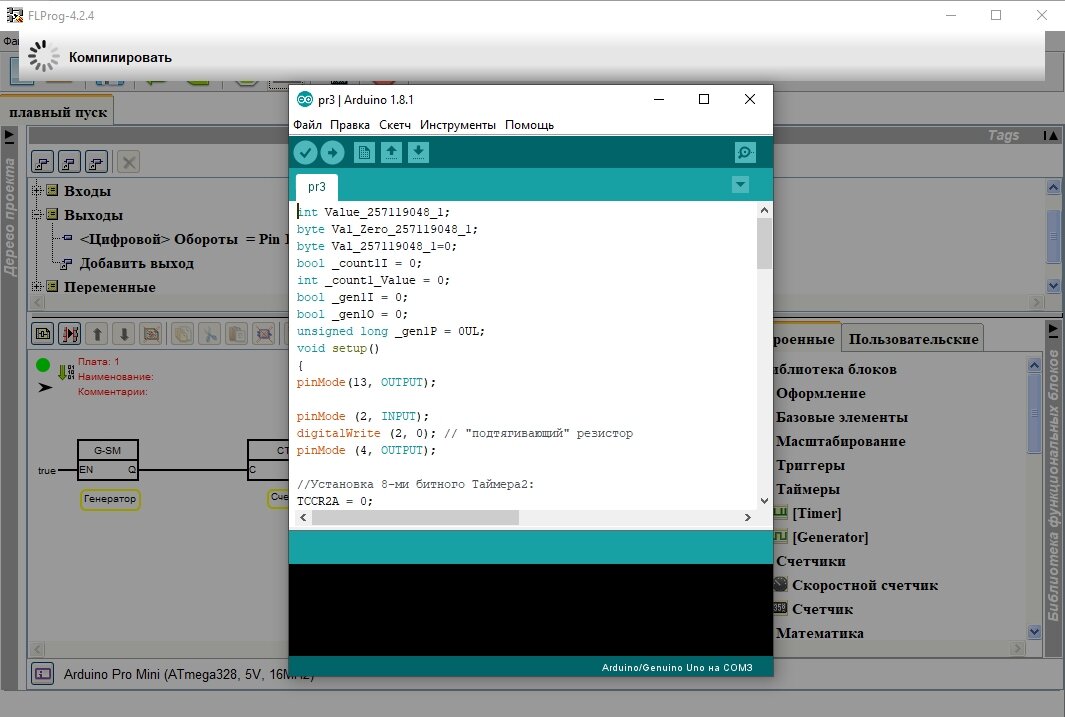Click the move-down arrow icon in FLProg schematic toolbar
Image resolution: width=1065 pixels, height=717 pixels.
coord(124,334)
